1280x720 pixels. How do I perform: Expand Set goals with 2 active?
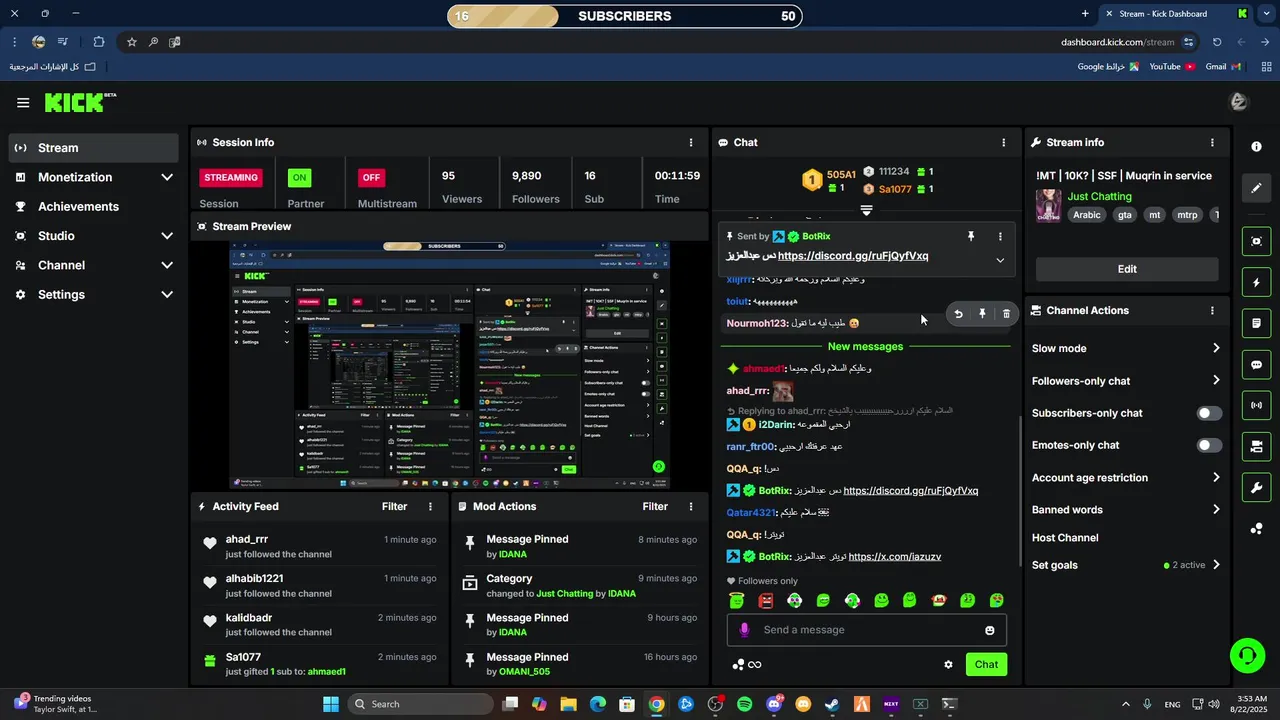[1127, 565]
